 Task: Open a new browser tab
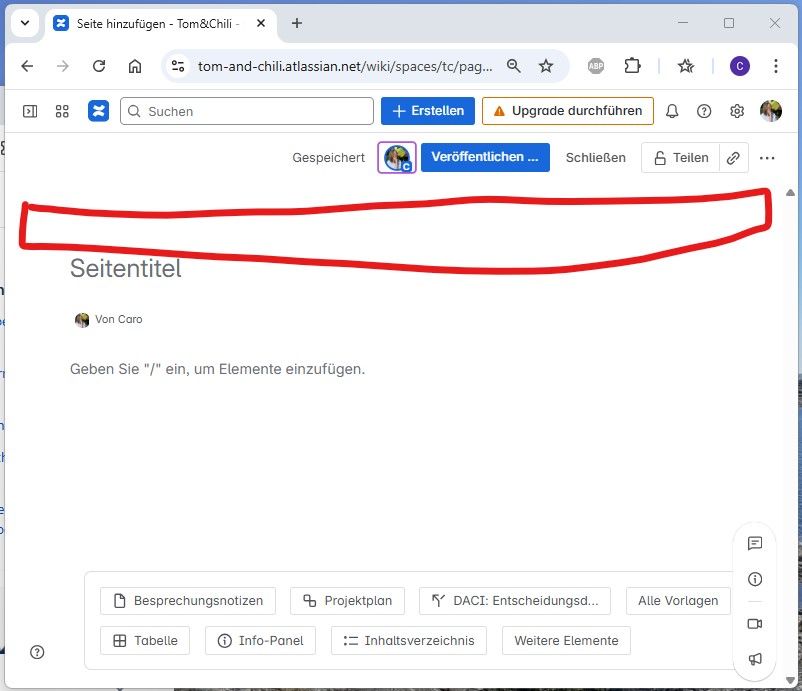point(297,23)
